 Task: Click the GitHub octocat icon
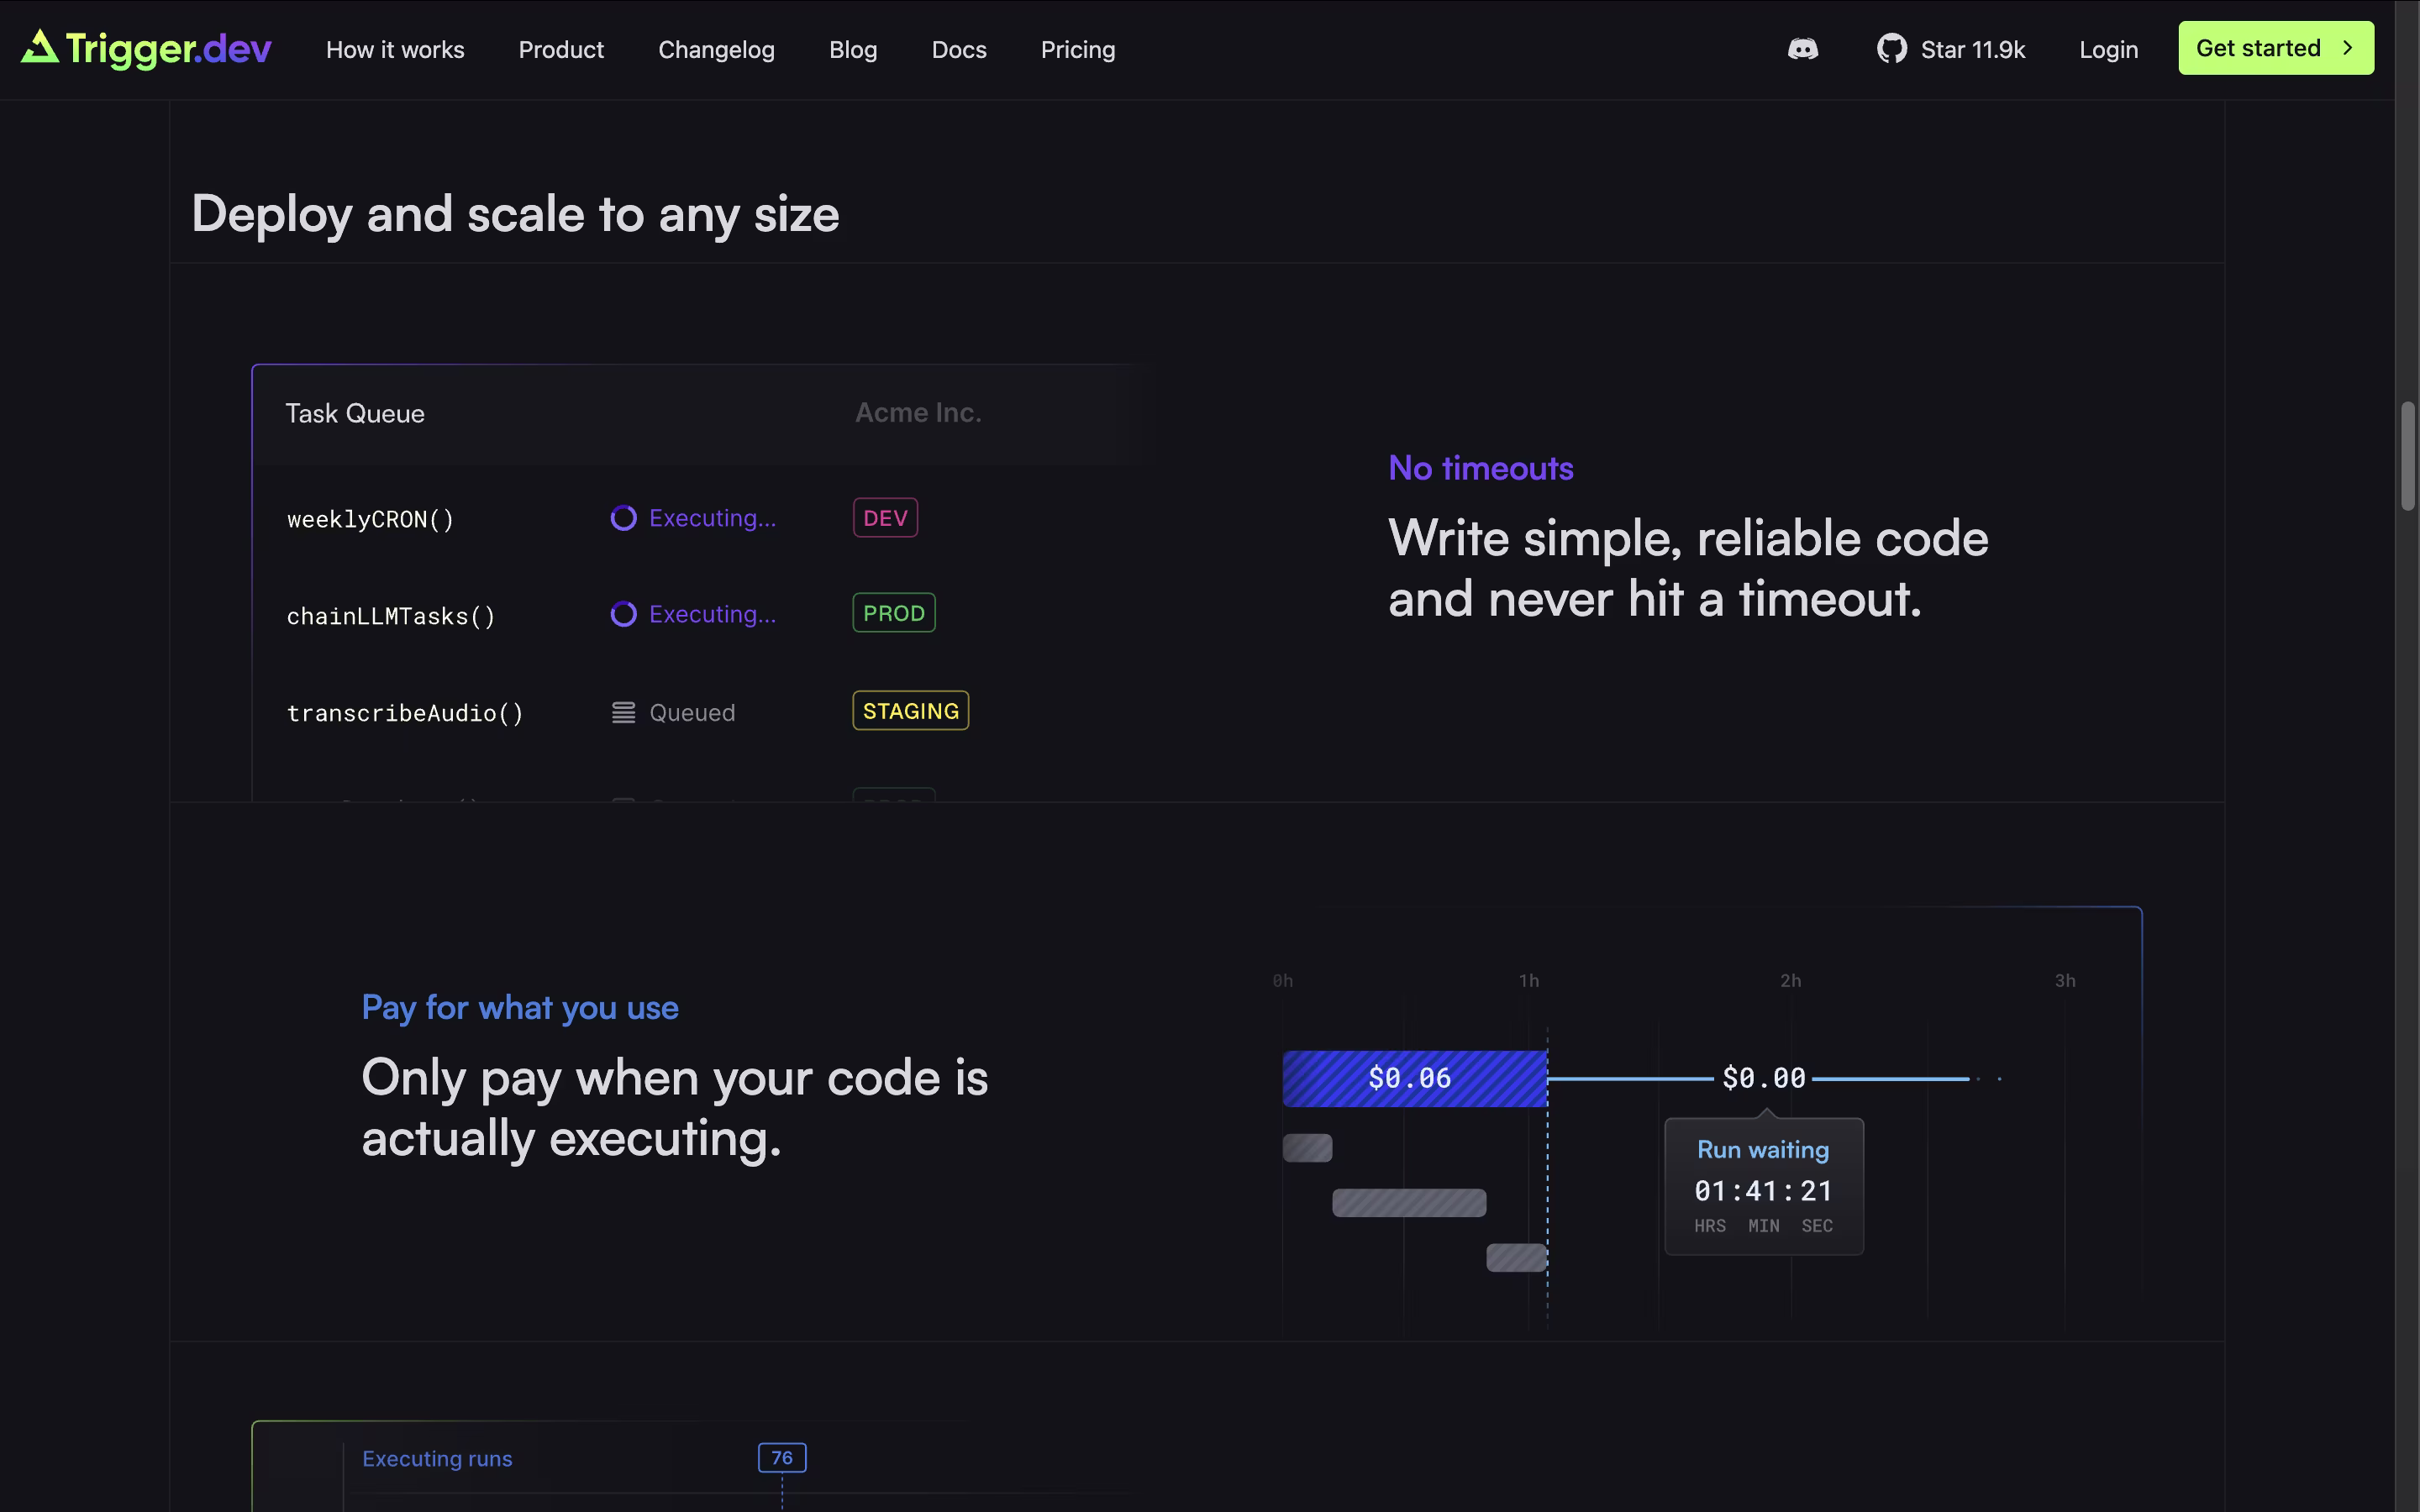pos(1891,49)
